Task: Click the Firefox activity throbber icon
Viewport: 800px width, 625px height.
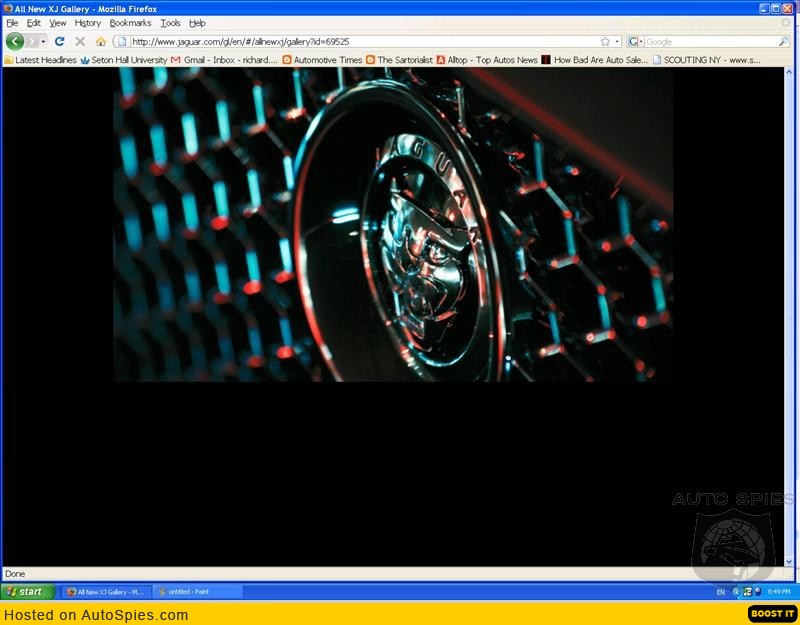Action: tap(786, 23)
